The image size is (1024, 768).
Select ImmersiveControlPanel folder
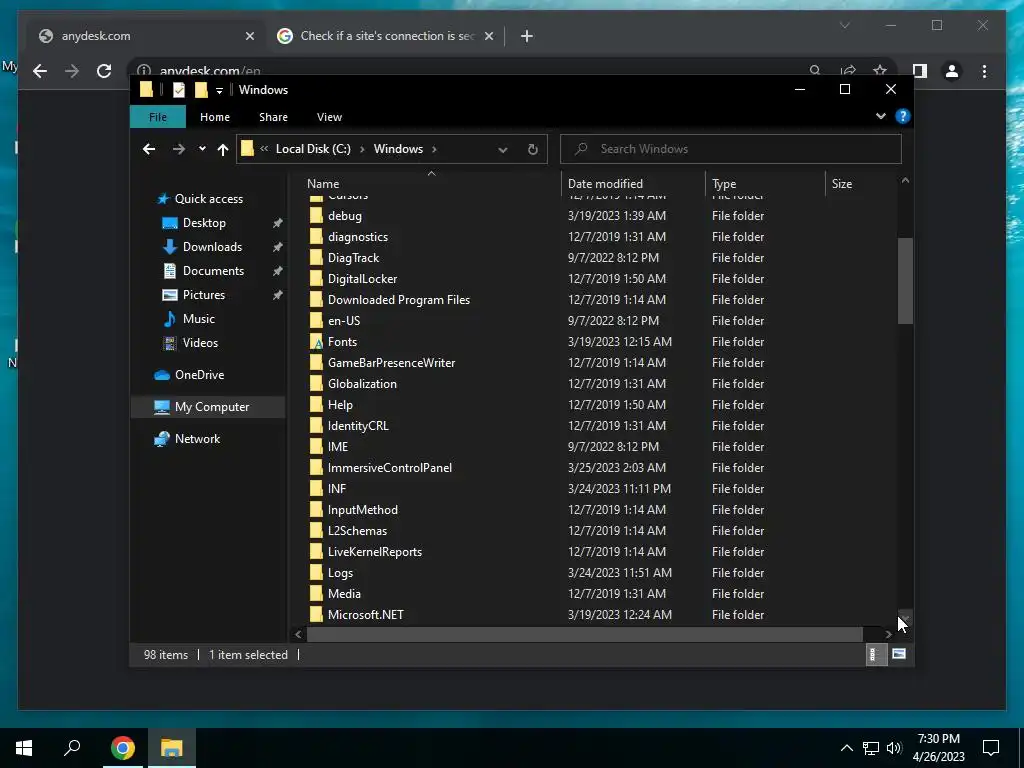pos(390,468)
